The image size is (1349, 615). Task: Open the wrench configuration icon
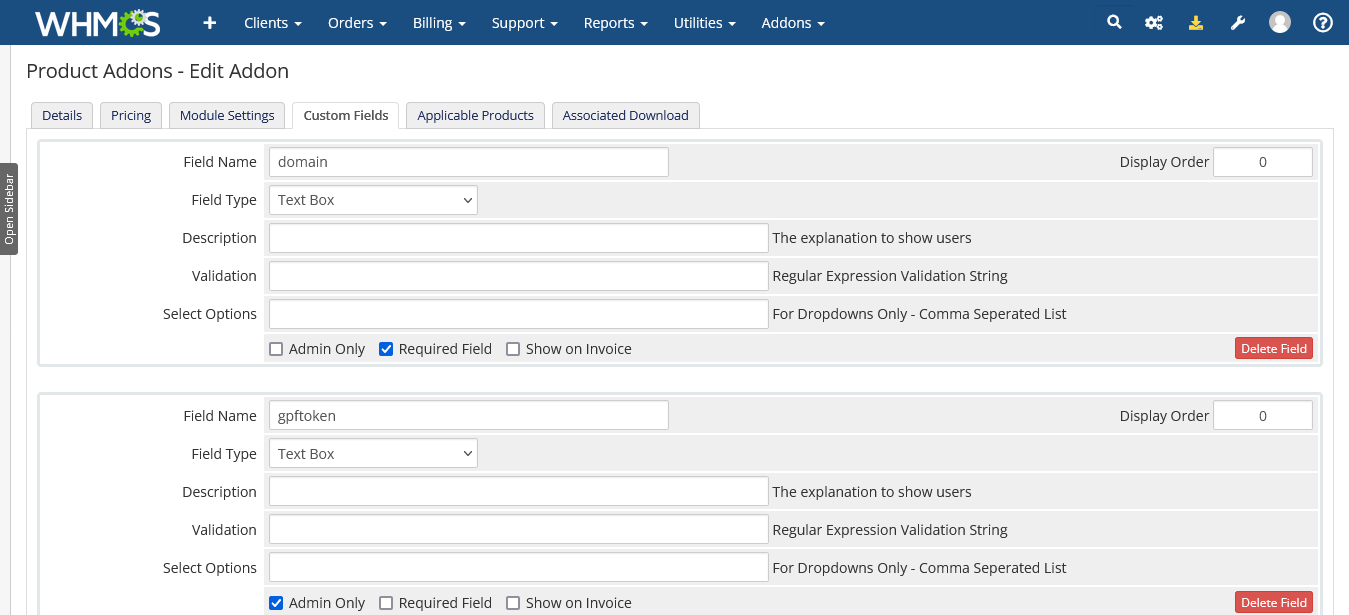click(x=1238, y=23)
